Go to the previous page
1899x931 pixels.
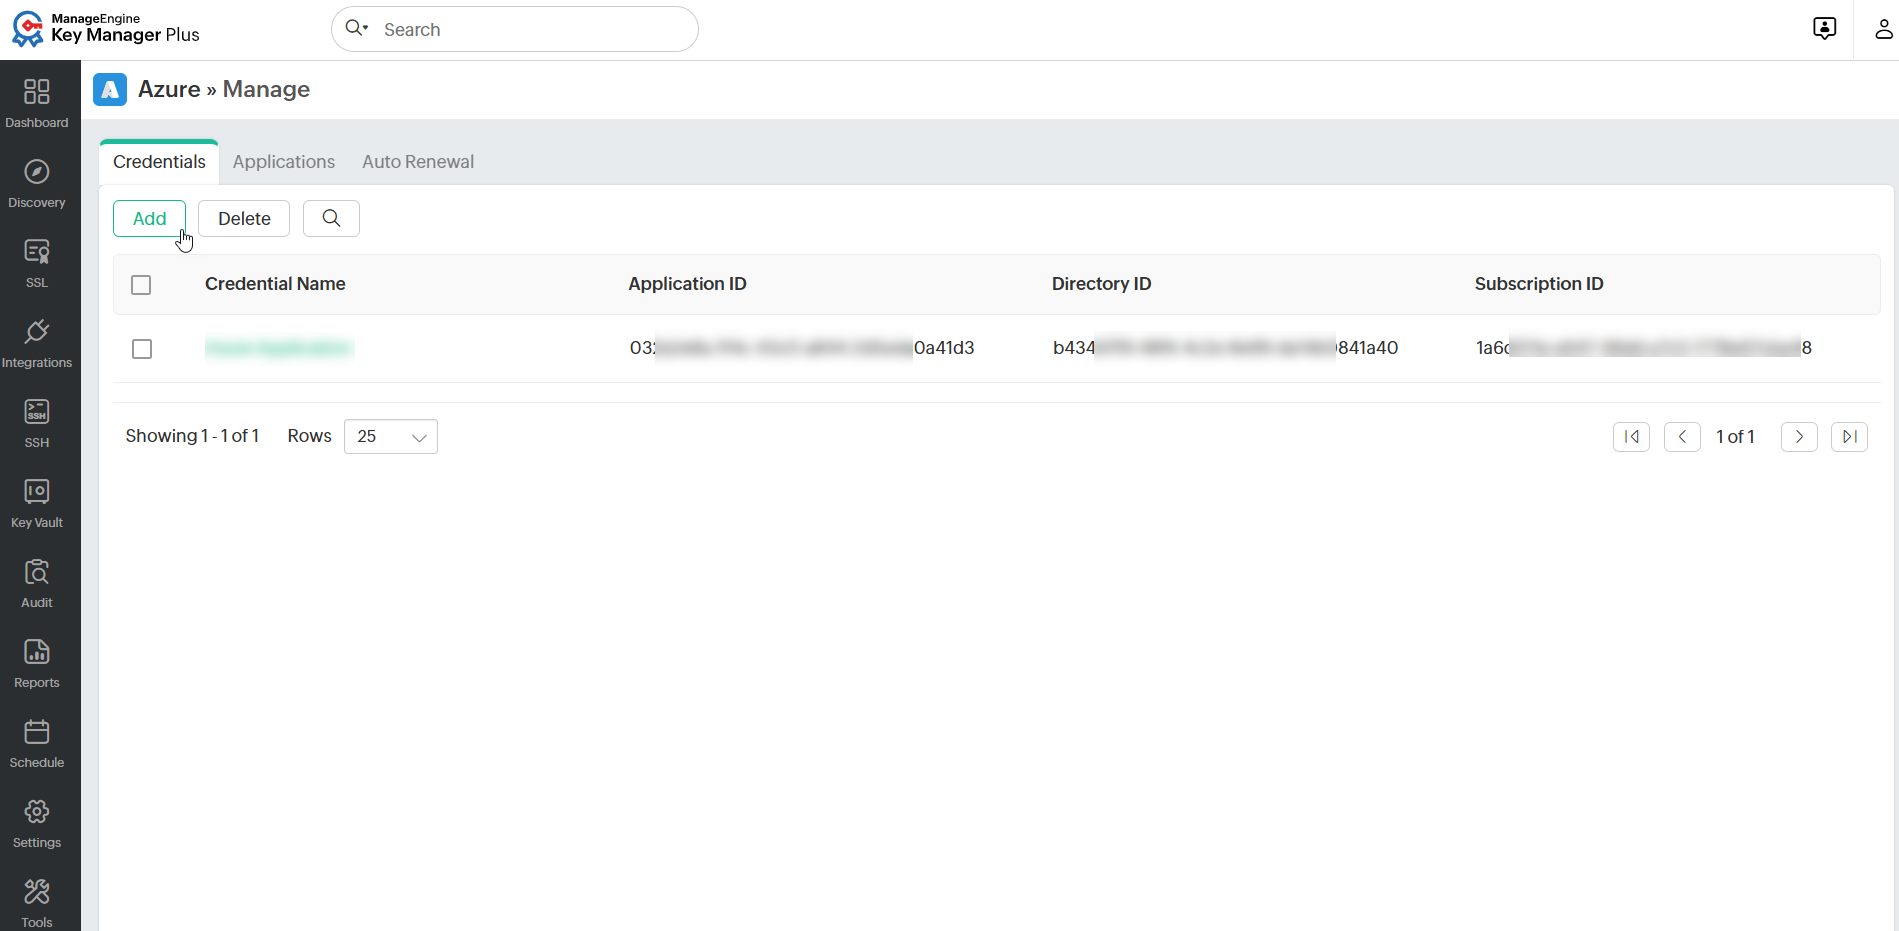pos(1682,437)
